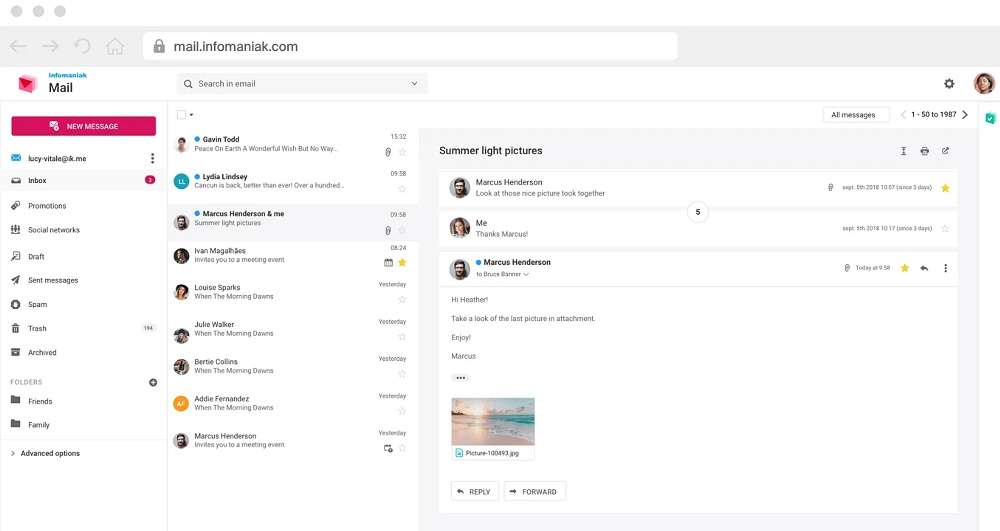
Task: Click the FORWARD button
Action: [x=535, y=491]
